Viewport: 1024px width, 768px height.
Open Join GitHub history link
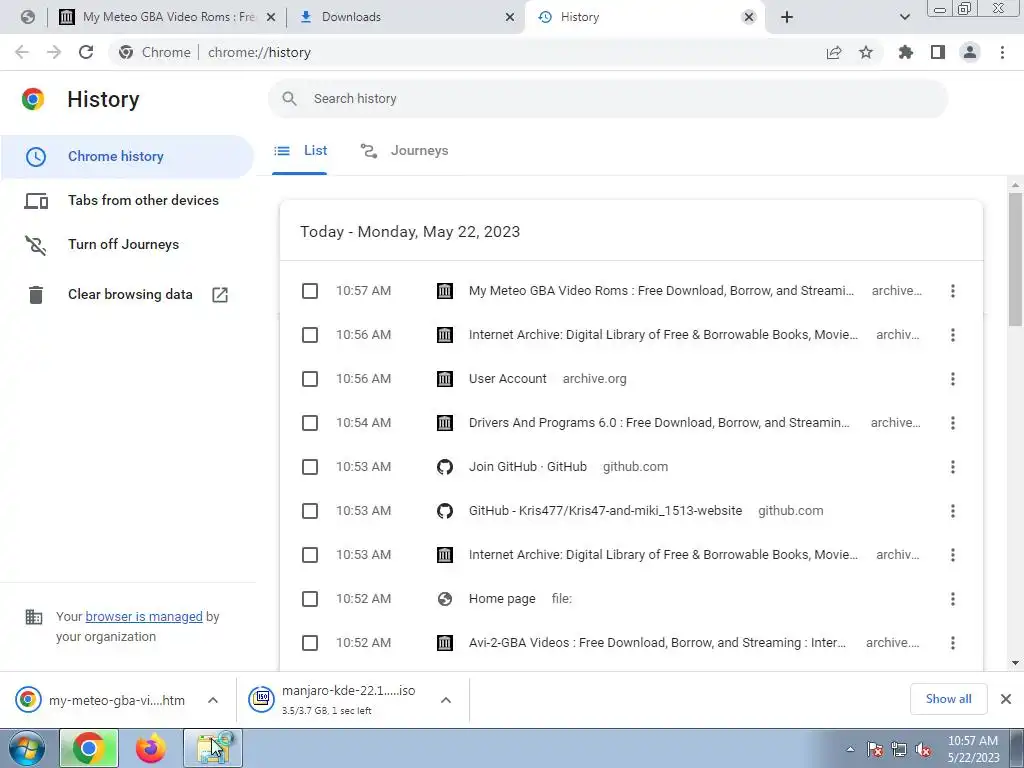(528, 467)
